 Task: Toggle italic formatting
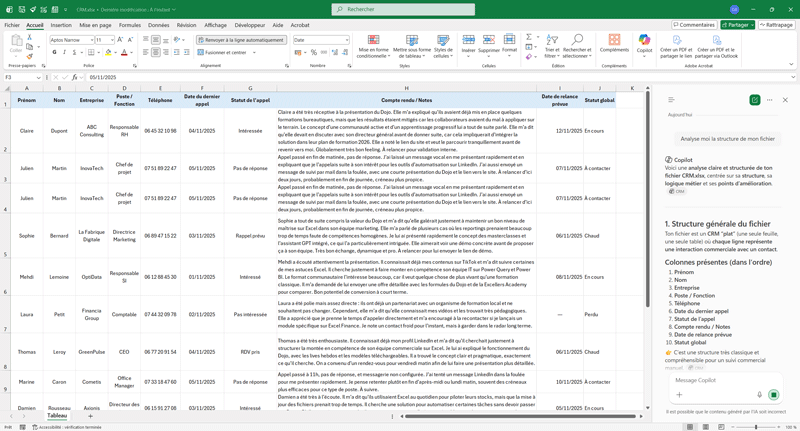(63, 53)
